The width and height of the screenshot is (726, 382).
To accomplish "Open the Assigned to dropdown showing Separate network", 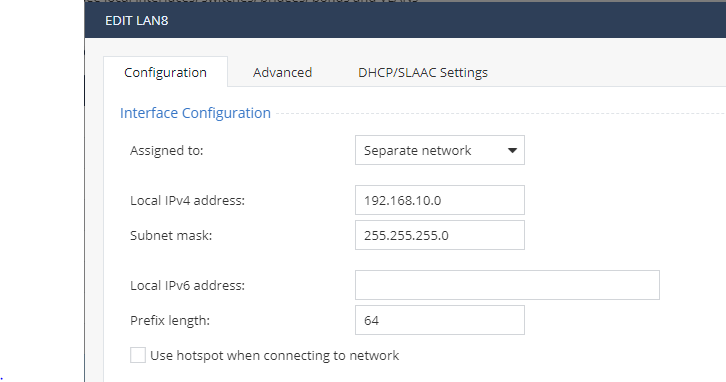I will click(439, 150).
